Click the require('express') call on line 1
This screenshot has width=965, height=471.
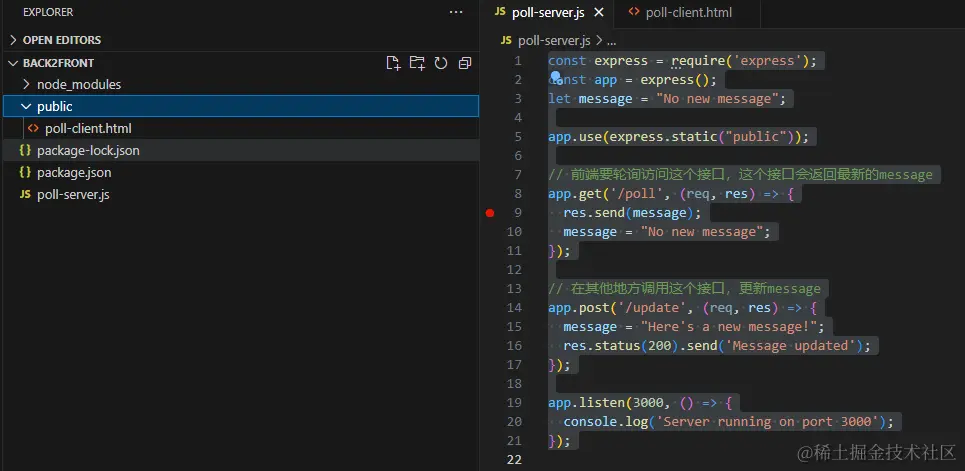[x=740, y=61]
